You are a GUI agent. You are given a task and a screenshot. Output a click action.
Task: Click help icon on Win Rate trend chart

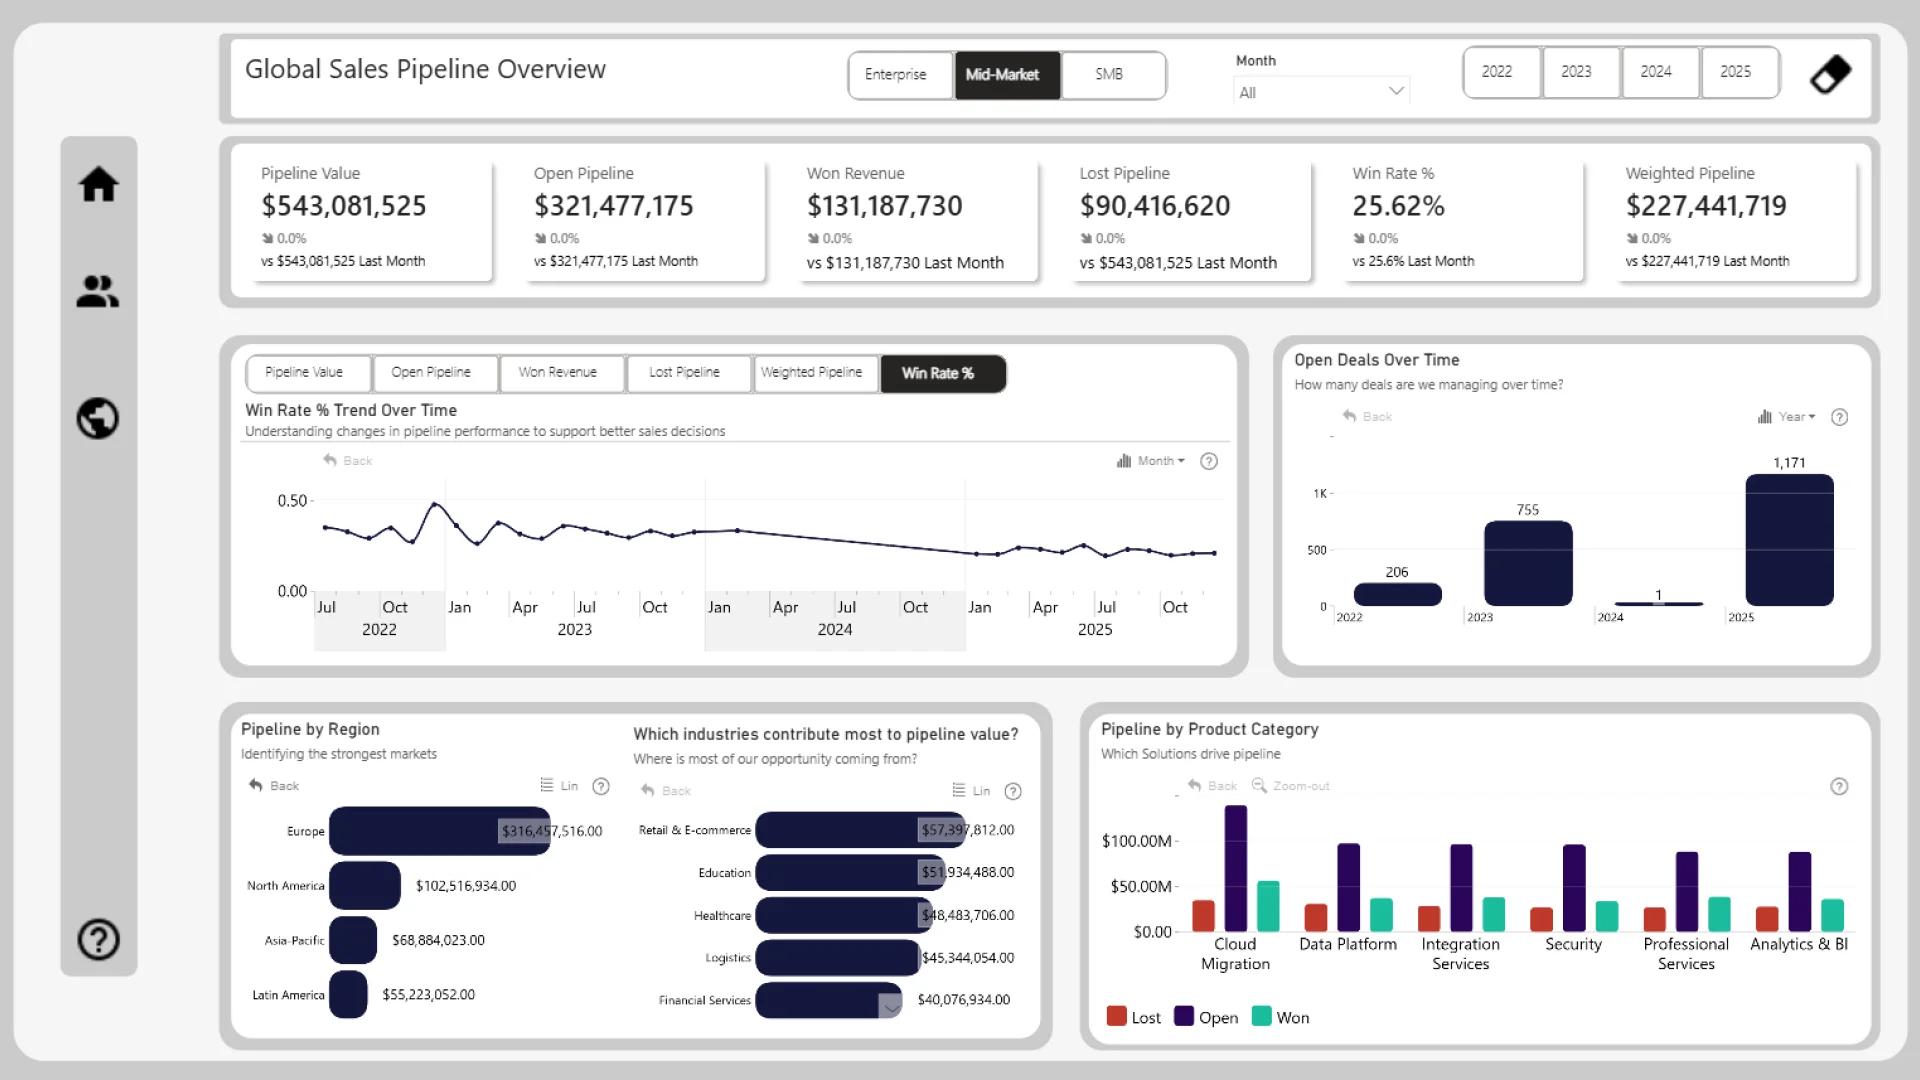pyautogui.click(x=1208, y=461)
